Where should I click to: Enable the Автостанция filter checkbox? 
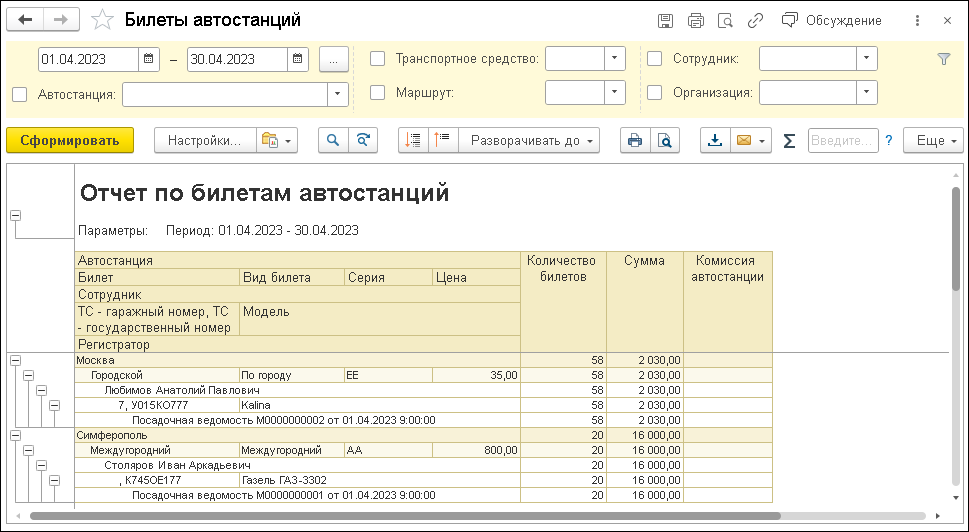coord(20,94)
